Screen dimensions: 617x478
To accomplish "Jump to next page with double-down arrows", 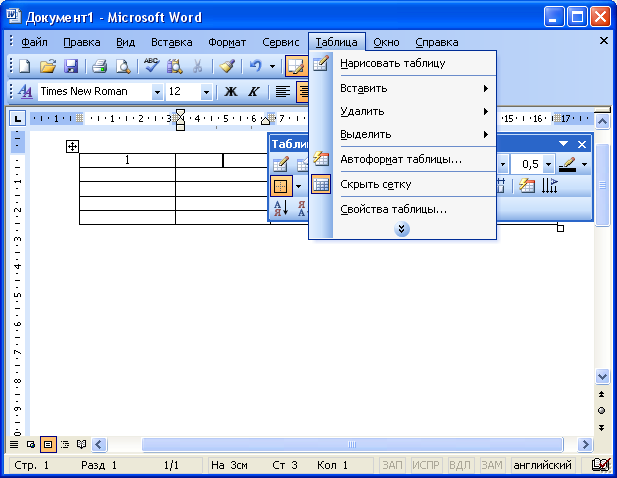I will (x=601, y=428).
